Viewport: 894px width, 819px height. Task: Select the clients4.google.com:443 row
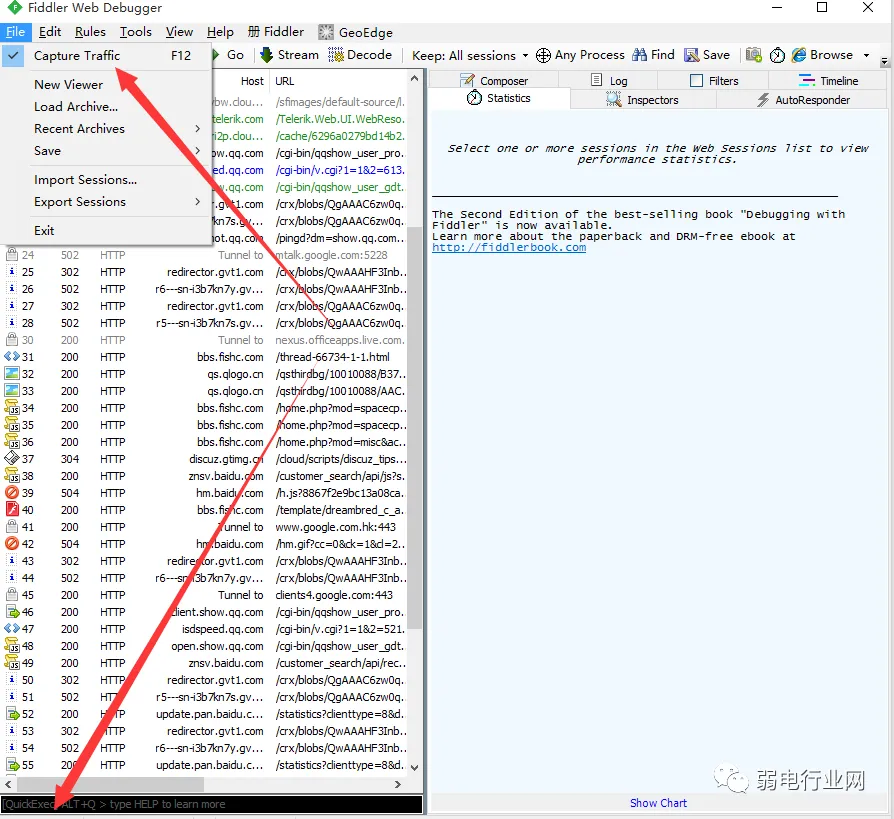(334, 595)
